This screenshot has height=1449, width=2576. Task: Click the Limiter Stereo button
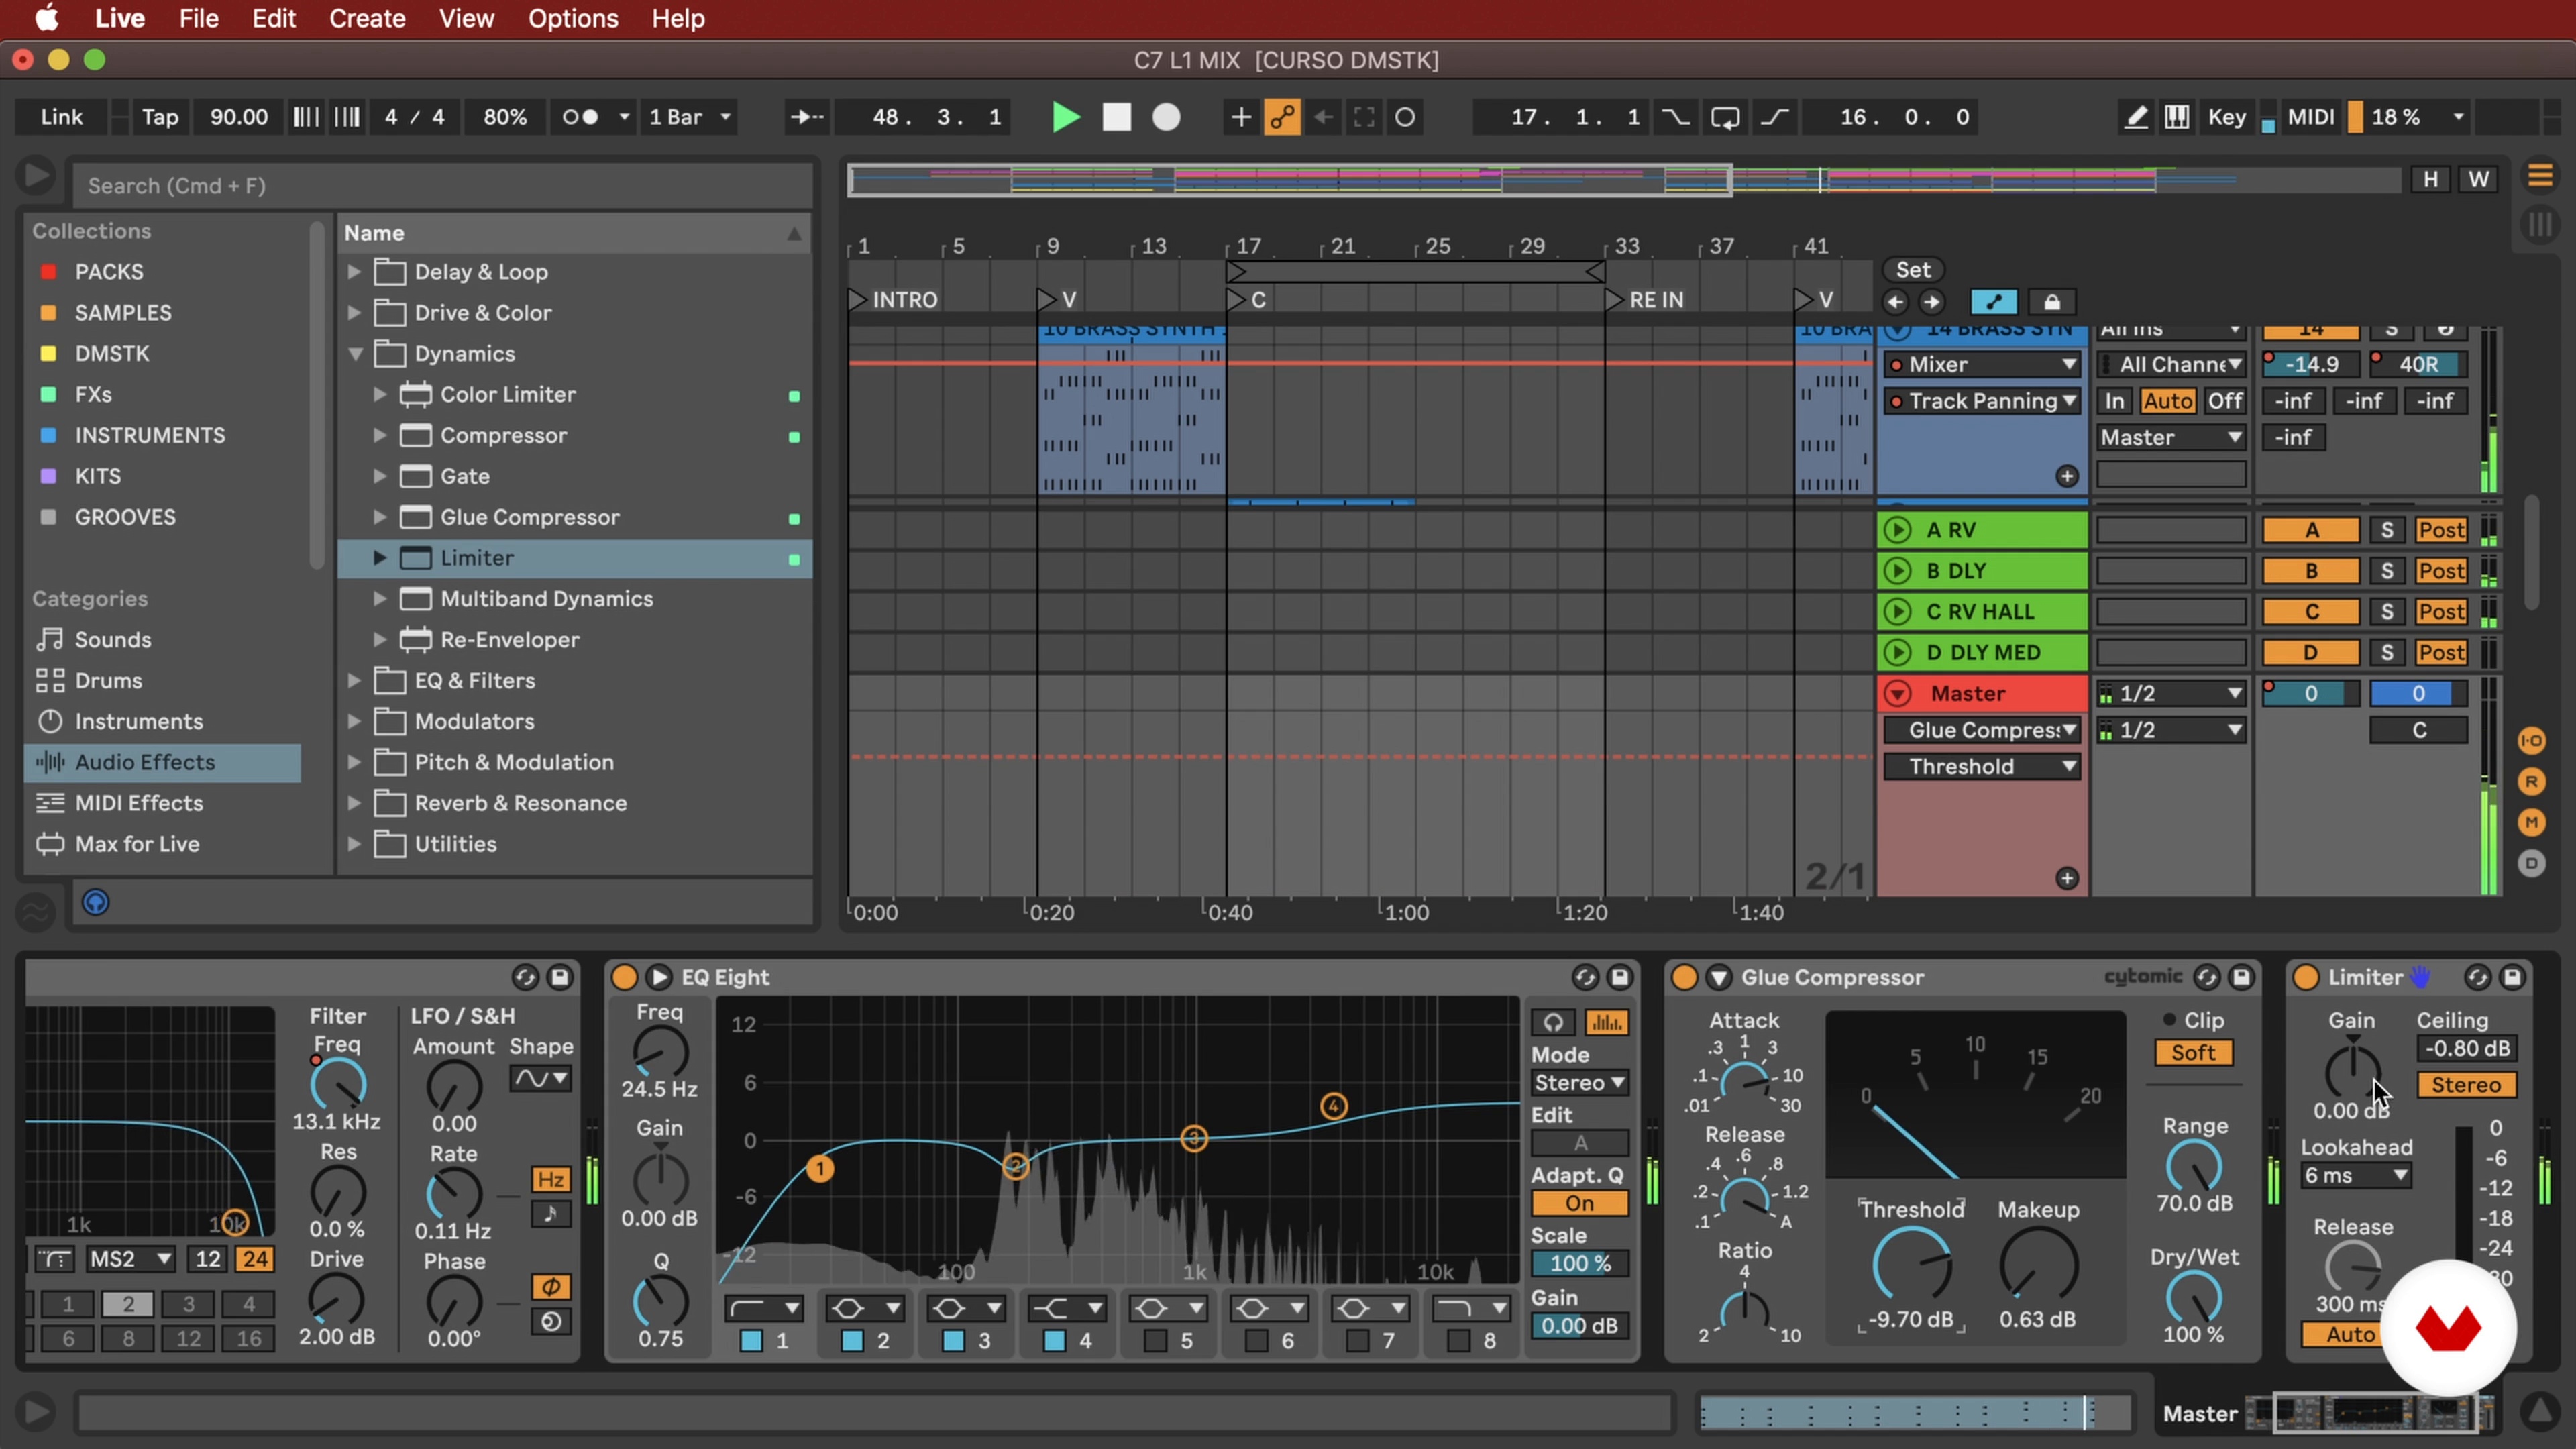point(2465,1085)
